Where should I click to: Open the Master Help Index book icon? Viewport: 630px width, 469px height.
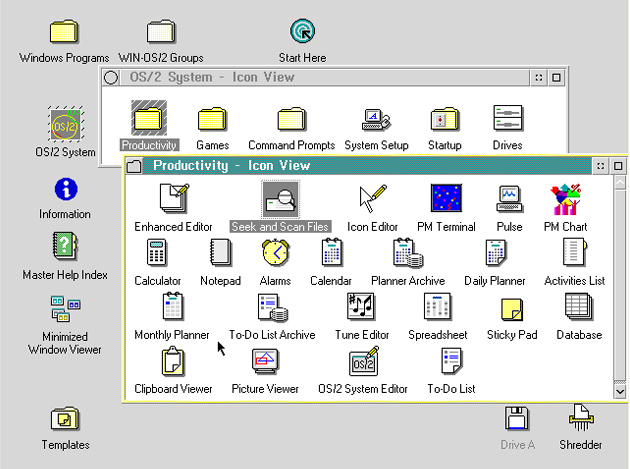tap(65, 246)
